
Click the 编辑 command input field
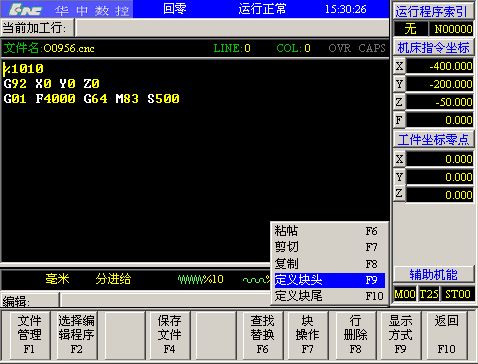coord(166,301)
